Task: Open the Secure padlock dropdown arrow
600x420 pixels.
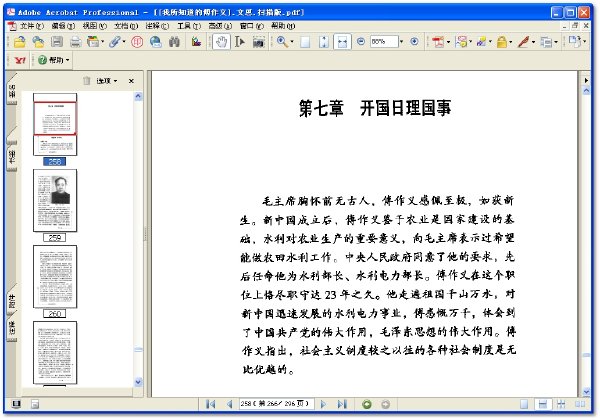Action: click(510, 42)
